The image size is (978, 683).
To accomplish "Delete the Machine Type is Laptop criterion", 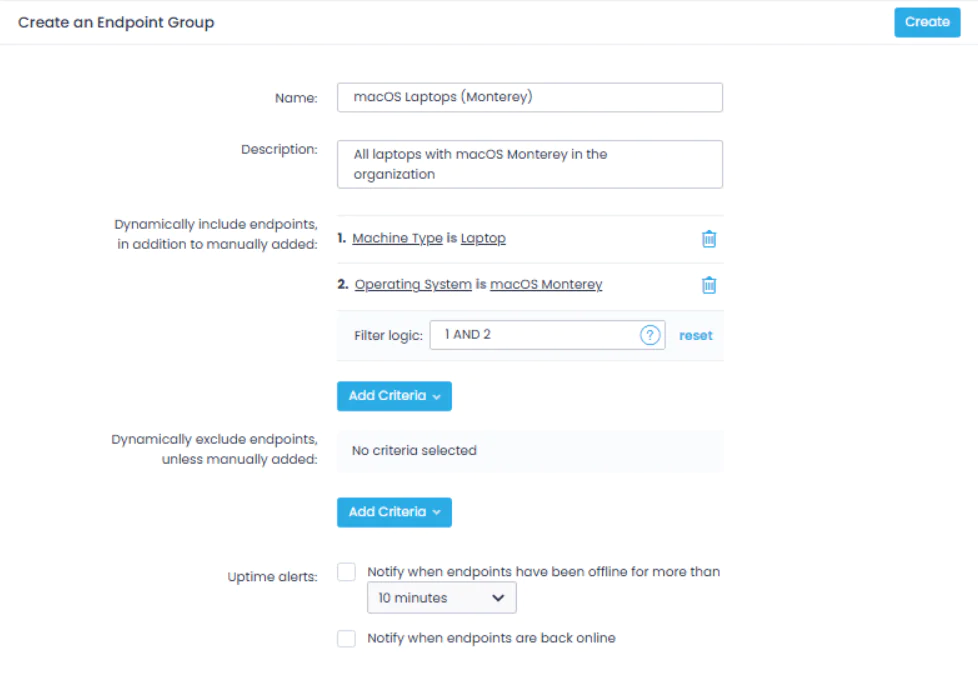I will 709,238.
